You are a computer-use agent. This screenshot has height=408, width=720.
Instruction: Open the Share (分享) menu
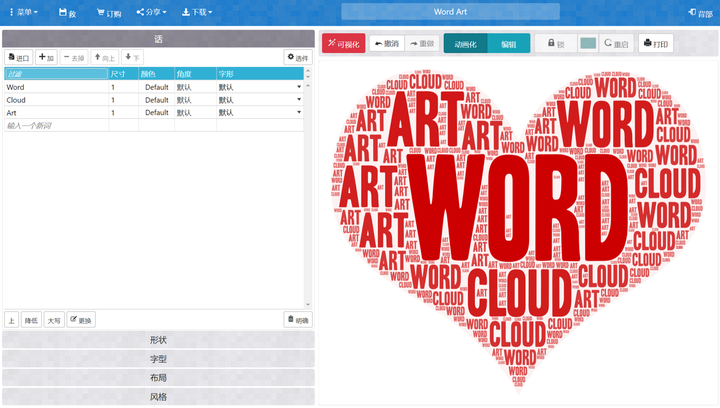tap(152, 12)
